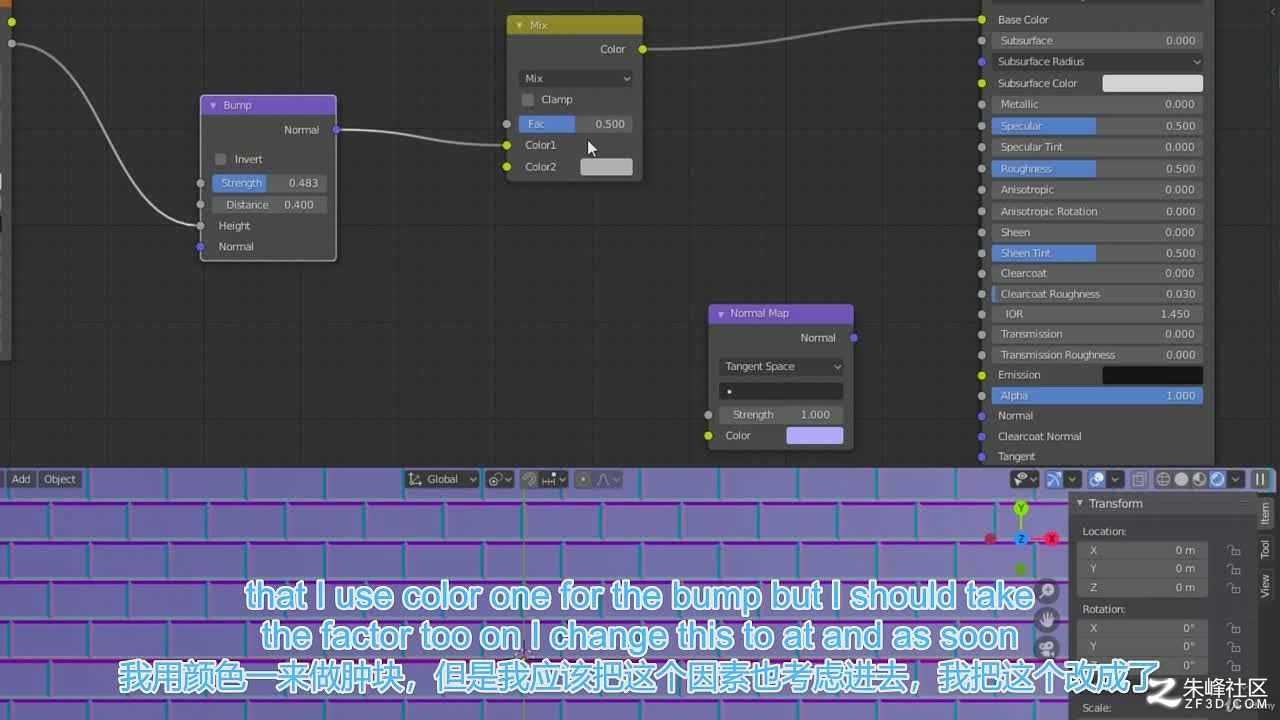
Task: Open the Mix blend type dropdown
Action: (x=576, y=78)
